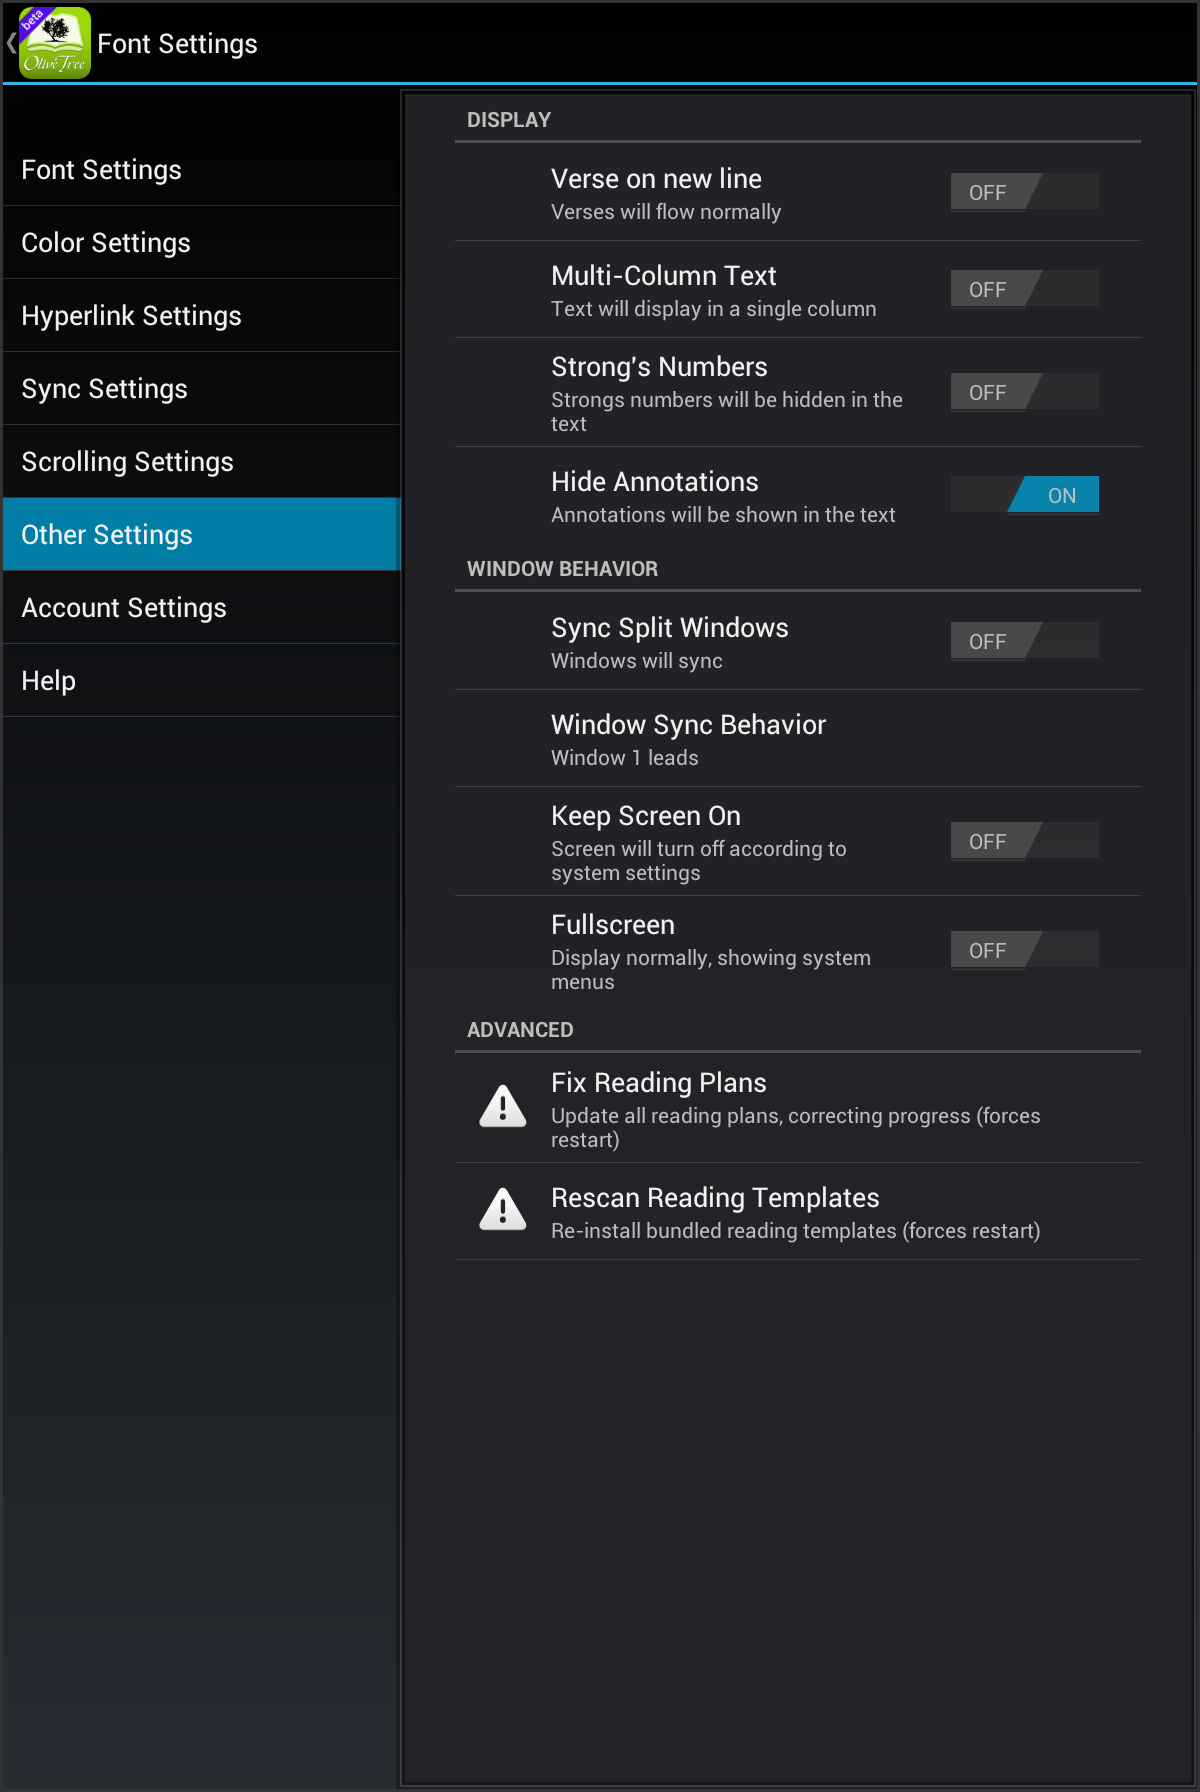Tap the DISPLAY section header
Viewport: 1200px width, 1792px height.
point(509,120)
